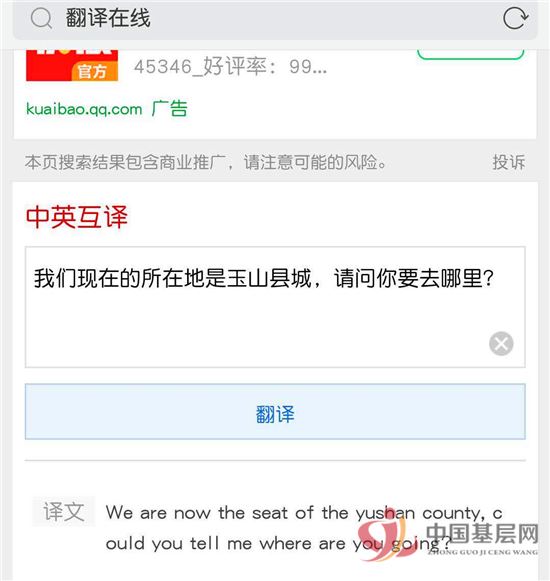Clear the input with the gray X icon
The image size is (550, 581).
(501, 343)
